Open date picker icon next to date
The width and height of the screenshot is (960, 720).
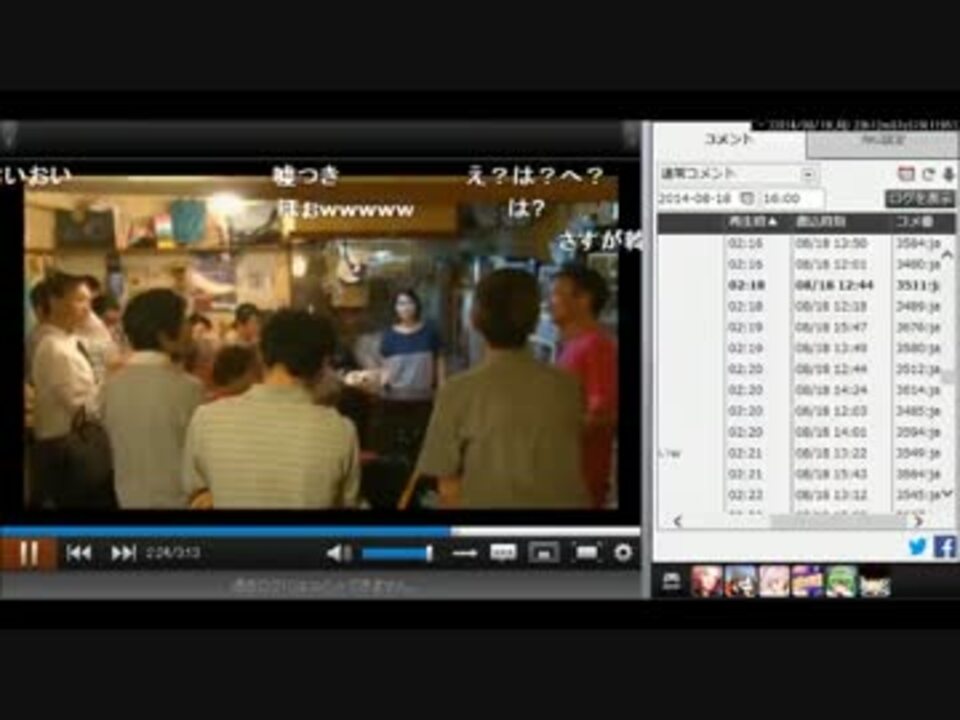coord(748,198)
